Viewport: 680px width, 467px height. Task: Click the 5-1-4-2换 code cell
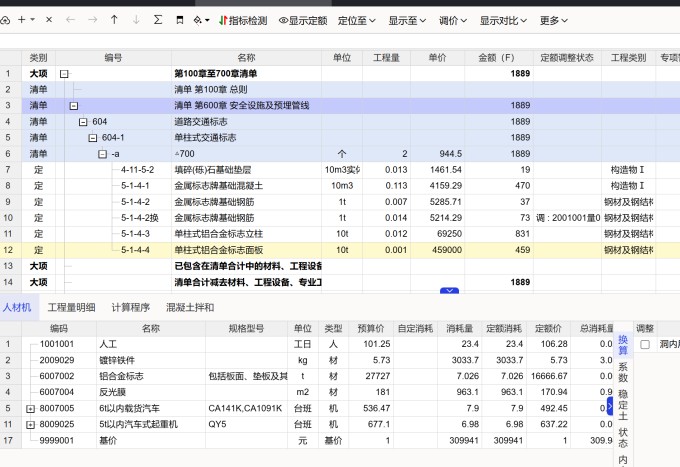click(140, 218)
